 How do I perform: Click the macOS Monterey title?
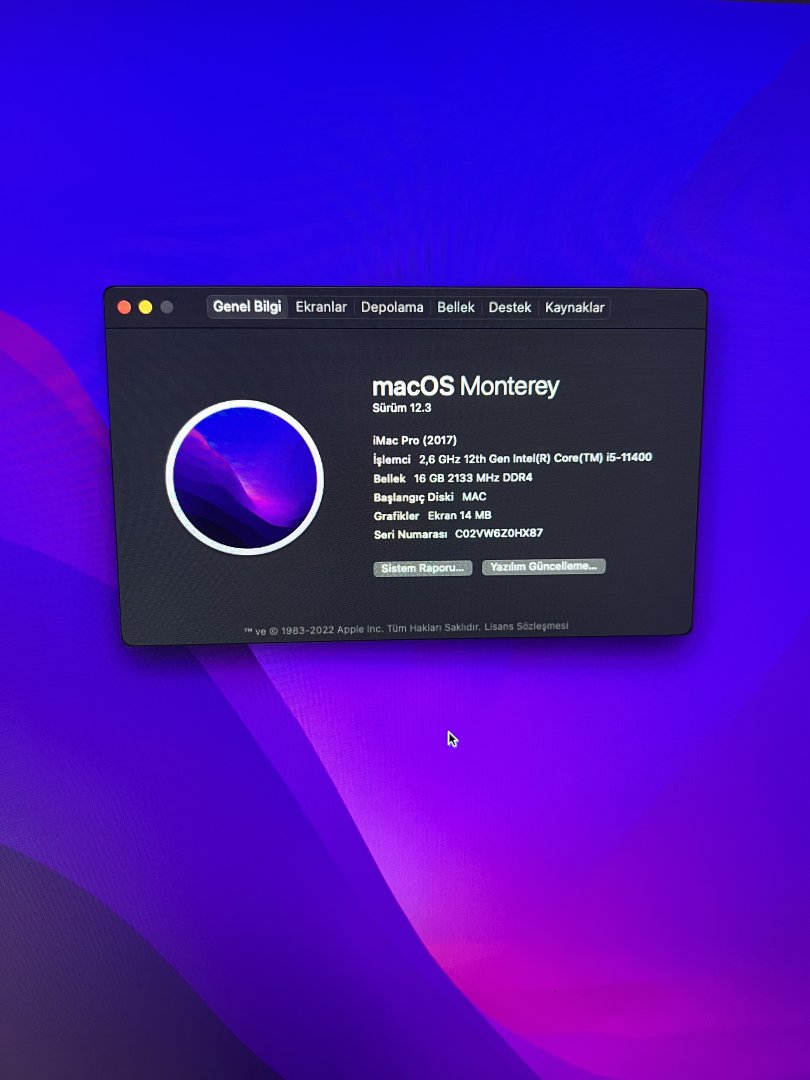pos(466,386)
